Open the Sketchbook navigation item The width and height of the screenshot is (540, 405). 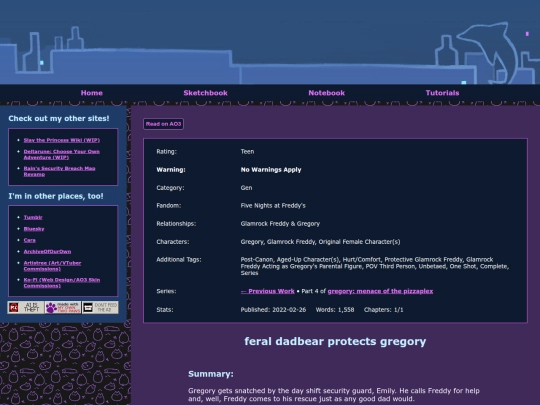point(205,93)
